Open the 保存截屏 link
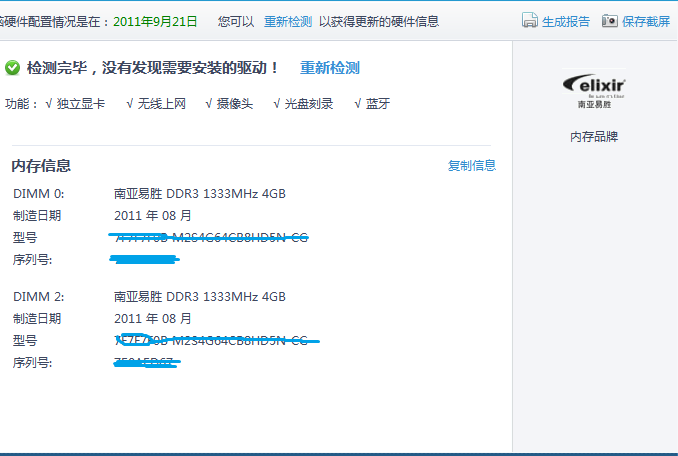 646,22
